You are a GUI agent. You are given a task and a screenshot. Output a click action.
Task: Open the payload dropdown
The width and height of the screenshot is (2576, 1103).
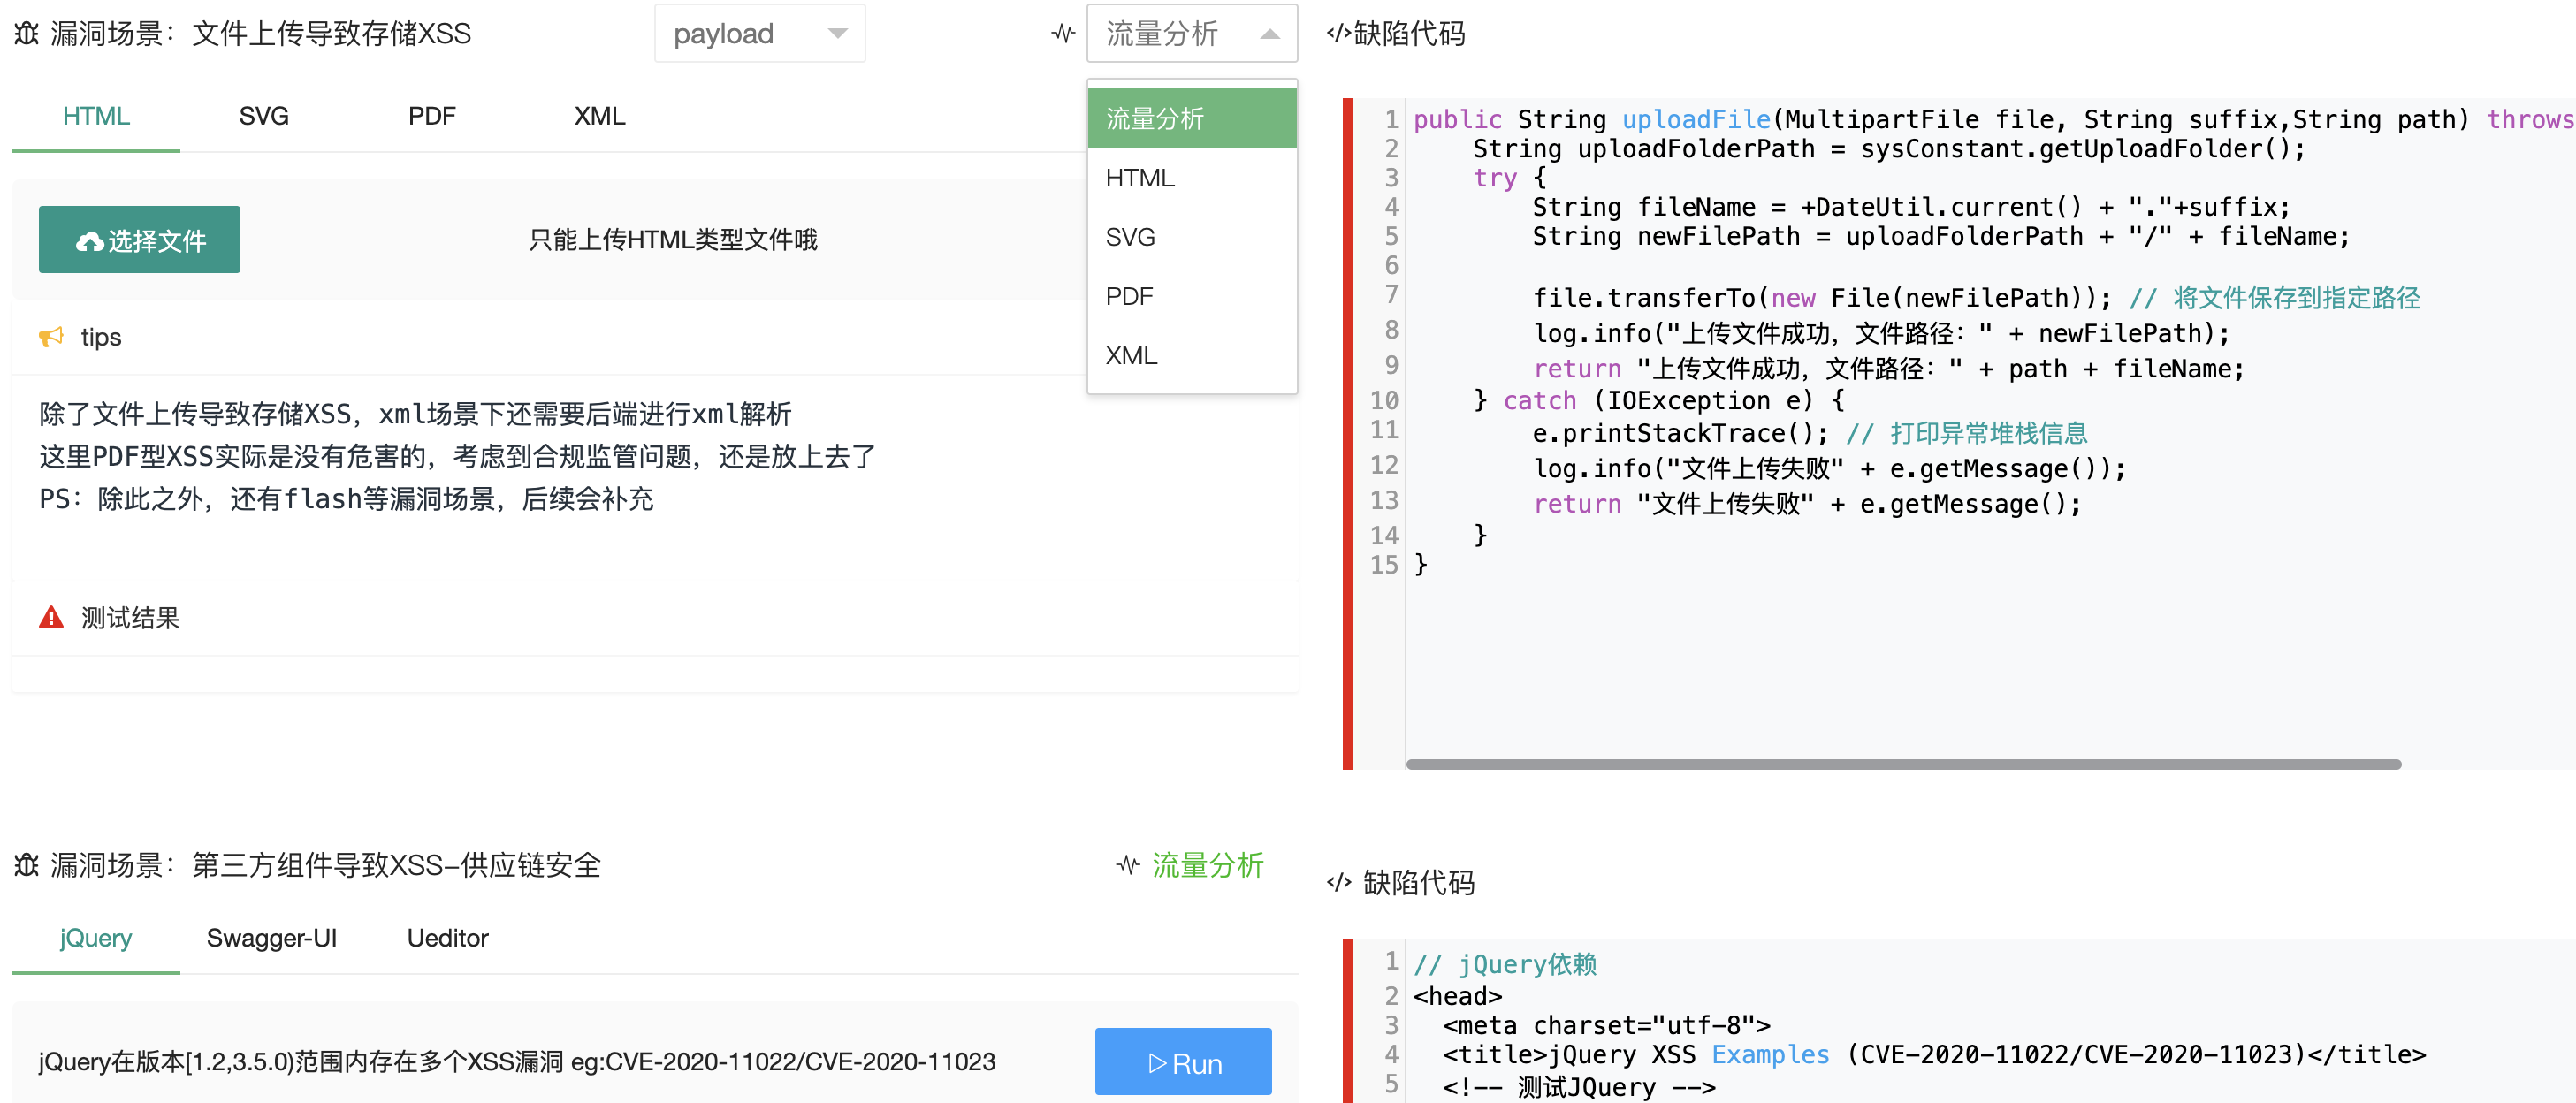[x=759, y=34]
